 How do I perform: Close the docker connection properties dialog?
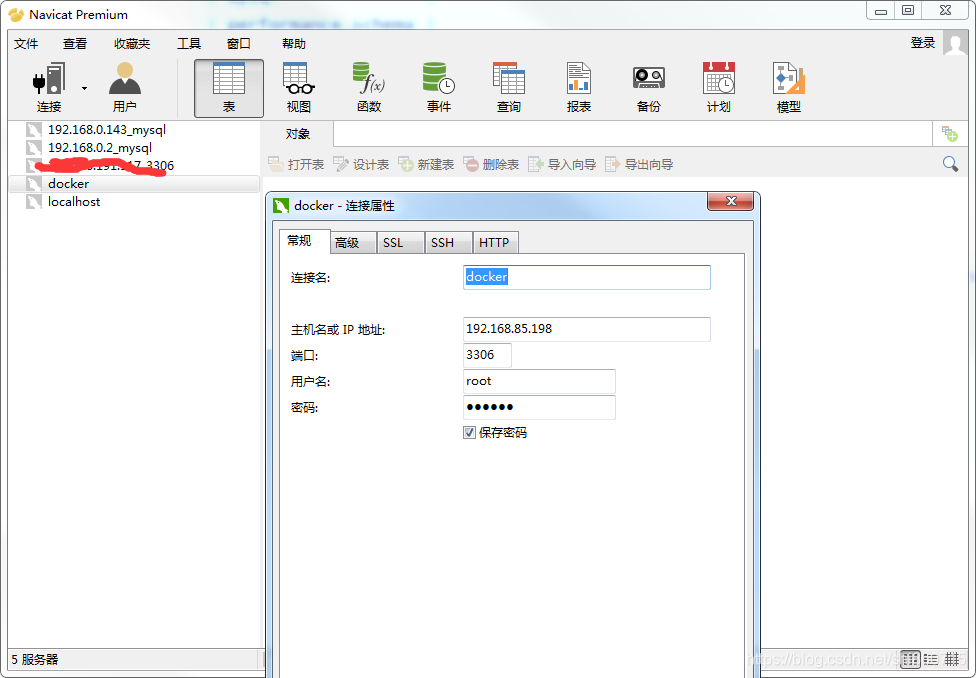click(731, 201)
